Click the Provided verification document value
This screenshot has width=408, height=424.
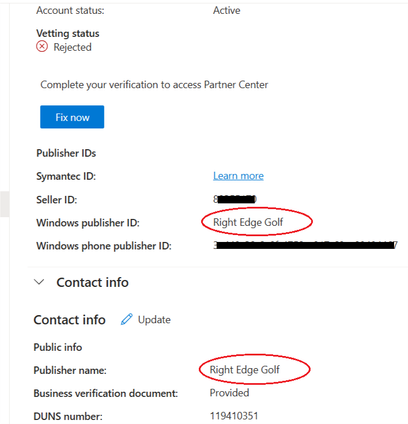[x=229, y=393]
